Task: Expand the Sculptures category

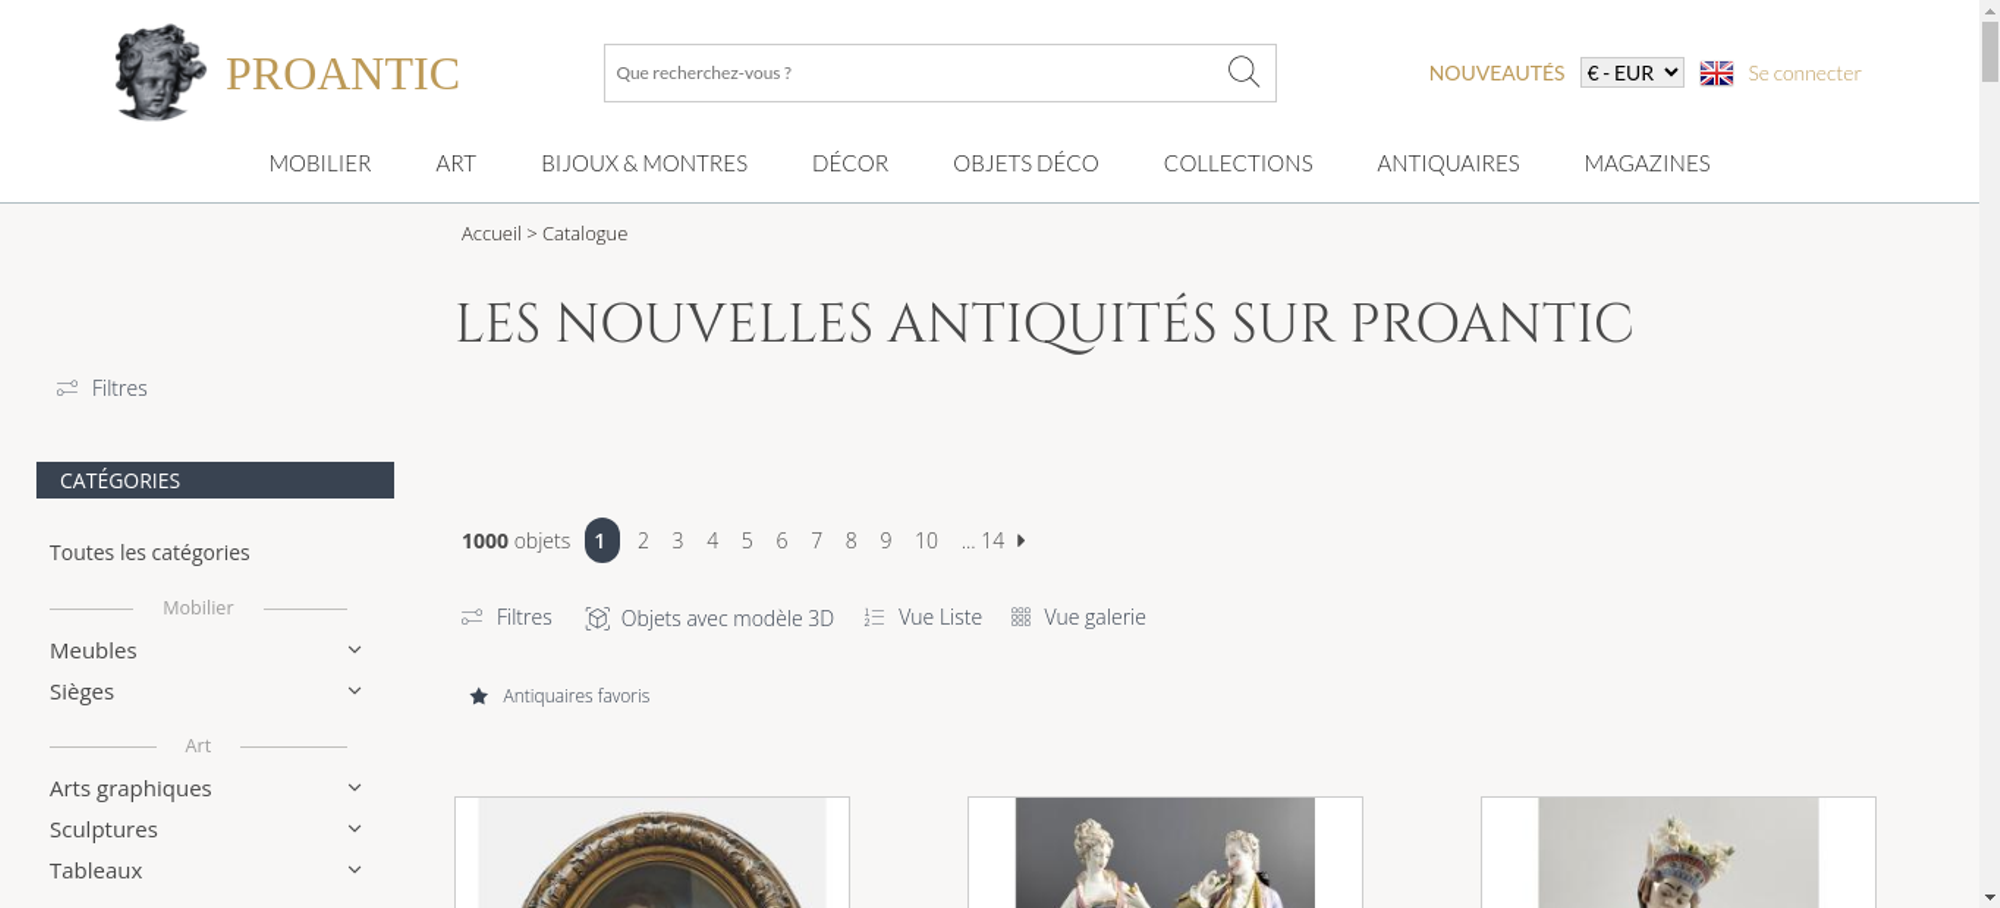Action: coord(354,829)
